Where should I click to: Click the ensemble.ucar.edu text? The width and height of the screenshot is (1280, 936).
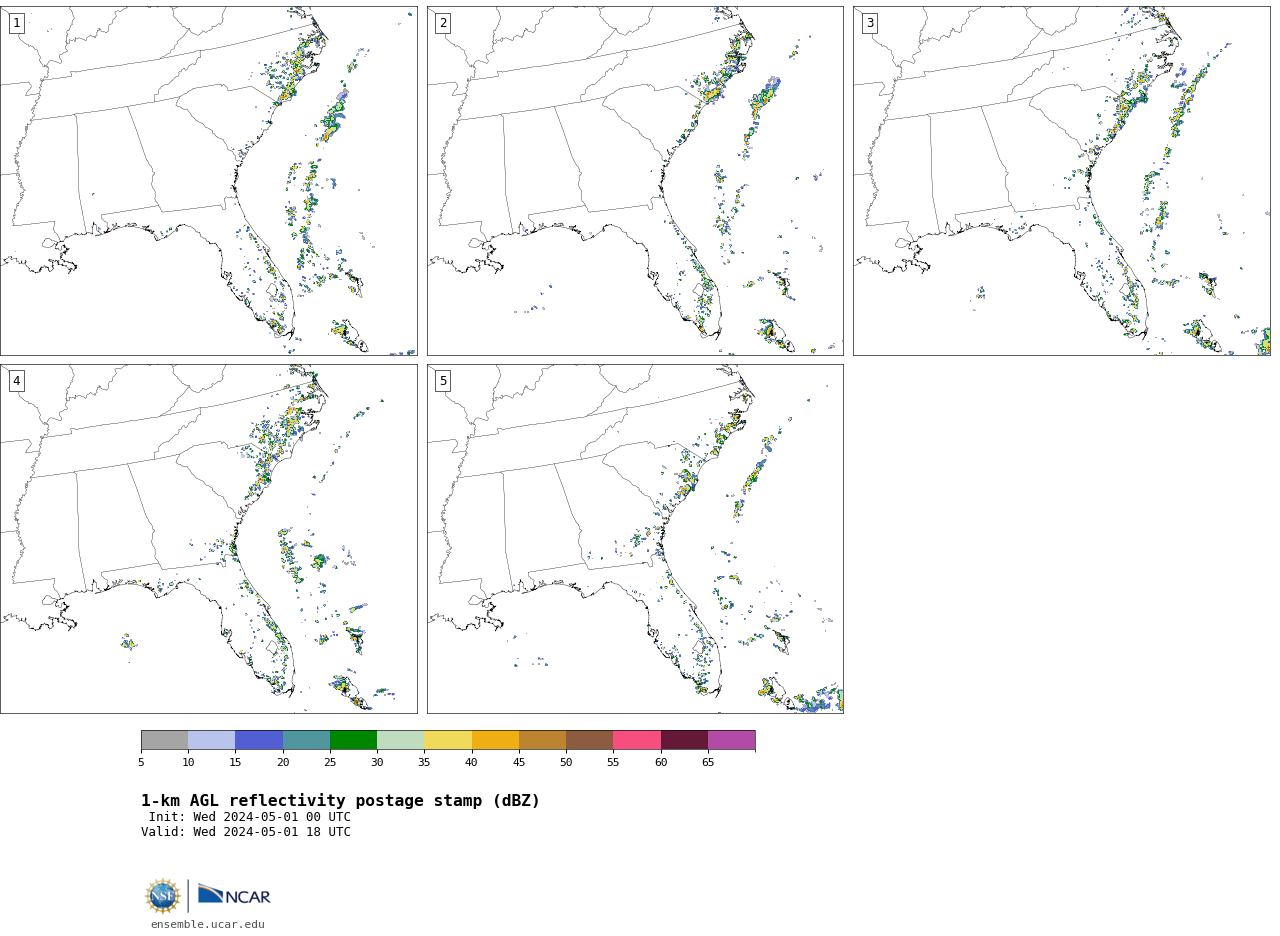coord(208,925)
